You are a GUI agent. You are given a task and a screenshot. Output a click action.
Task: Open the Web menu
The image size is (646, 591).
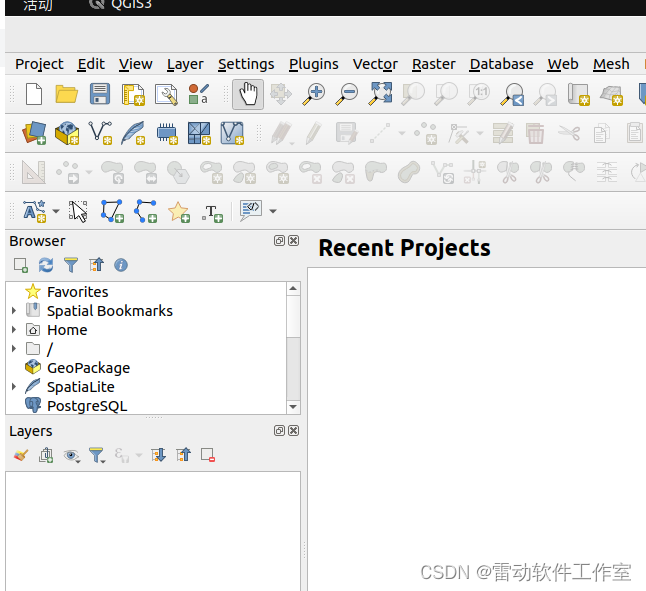pyautogui.click(x=563, y=64)
